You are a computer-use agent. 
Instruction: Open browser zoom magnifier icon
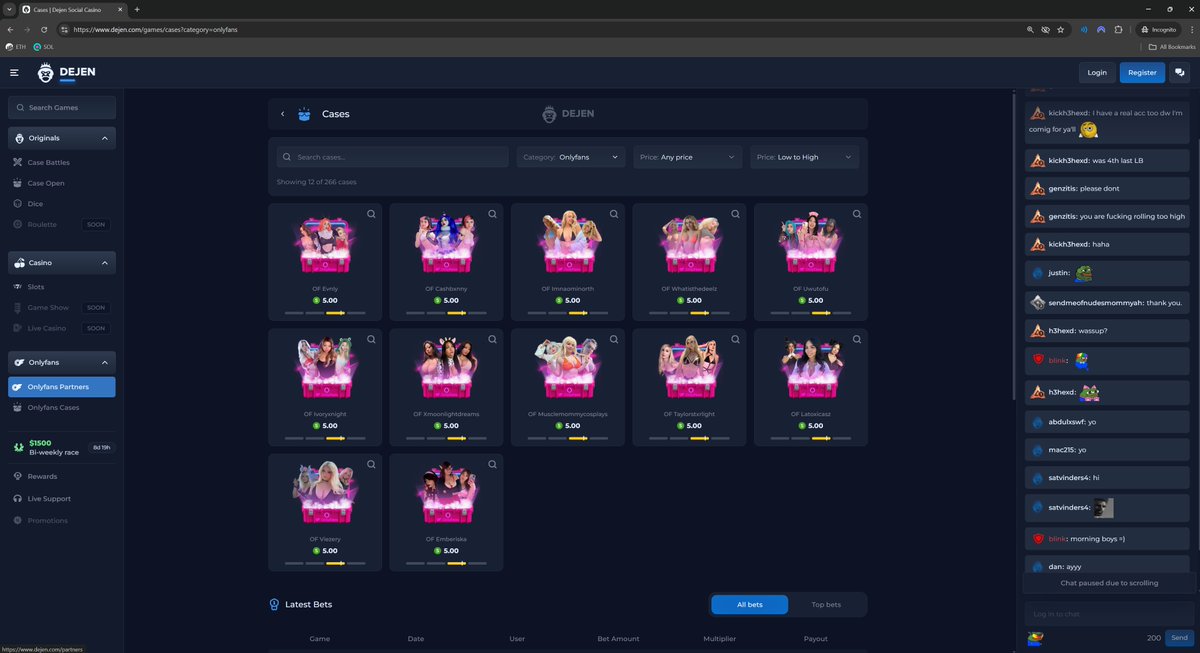[x=1030, y=30]
